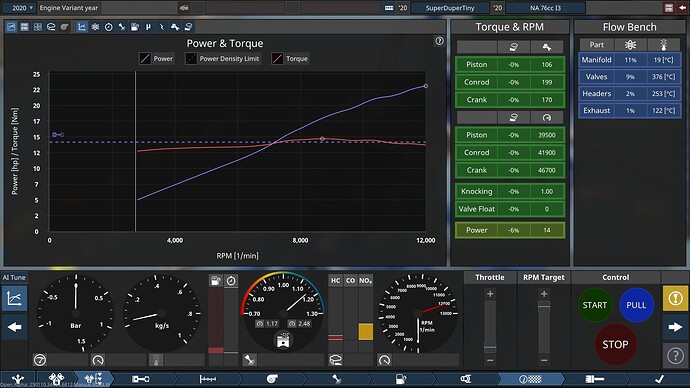Select the HC emissions tab

coord(335,281)
